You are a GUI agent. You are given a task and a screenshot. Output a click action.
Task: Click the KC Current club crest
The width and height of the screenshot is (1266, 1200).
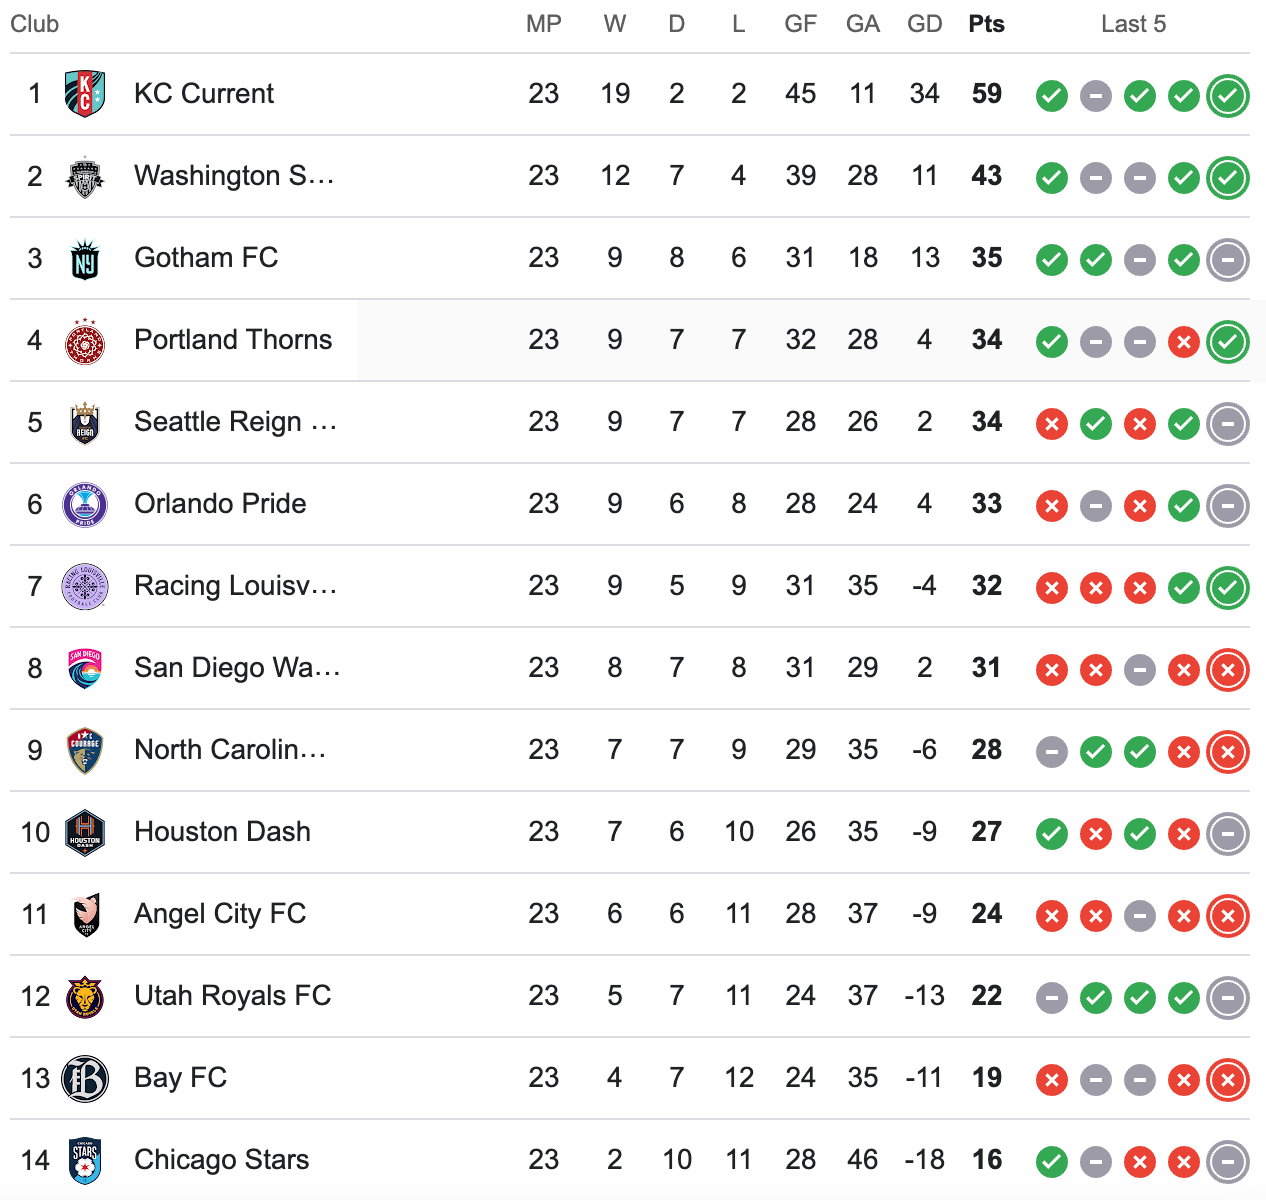[85, 94]
